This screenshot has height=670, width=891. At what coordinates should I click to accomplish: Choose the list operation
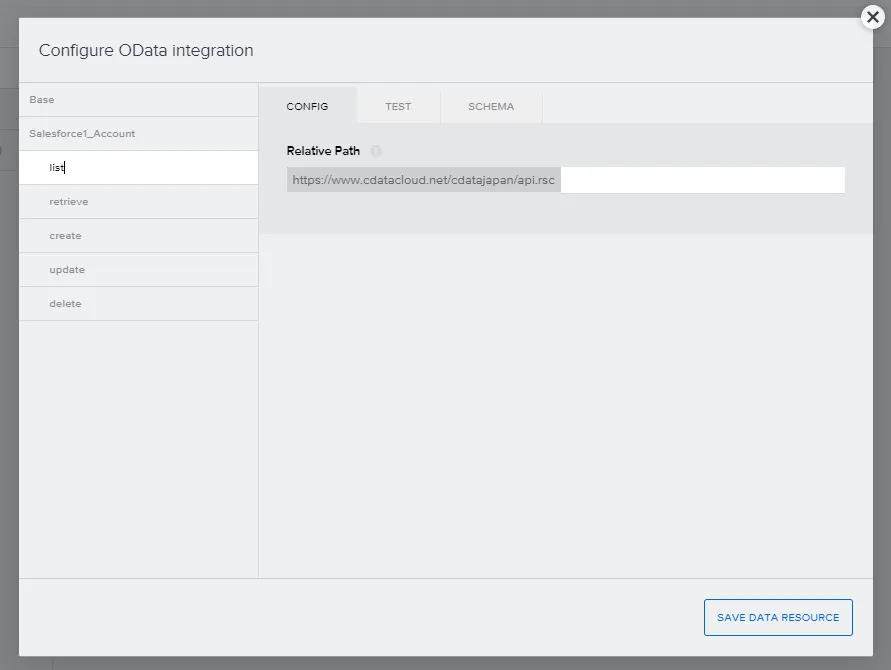(x=57, y=168)
